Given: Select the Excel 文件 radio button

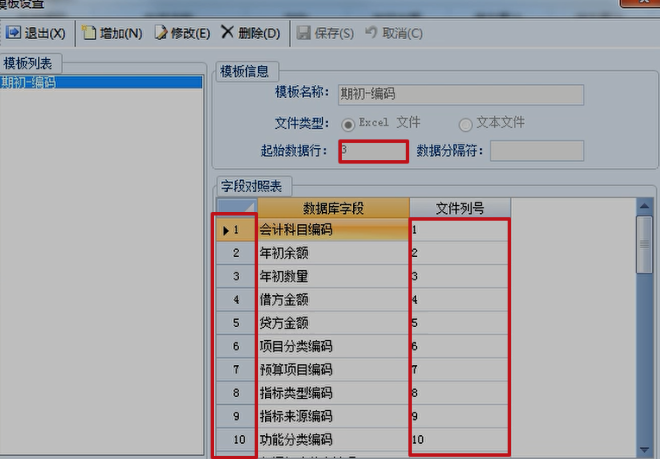Looking at the screenshot, I should click(x=349, y=124).
